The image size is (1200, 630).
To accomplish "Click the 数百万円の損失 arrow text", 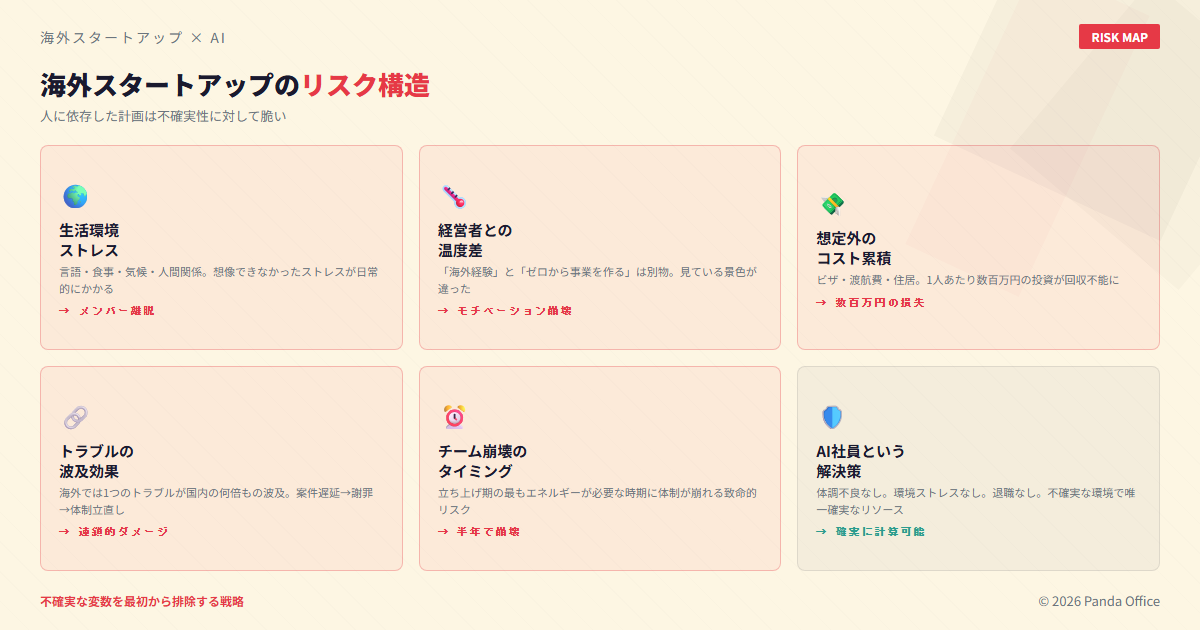I will (x=871, y=303).
